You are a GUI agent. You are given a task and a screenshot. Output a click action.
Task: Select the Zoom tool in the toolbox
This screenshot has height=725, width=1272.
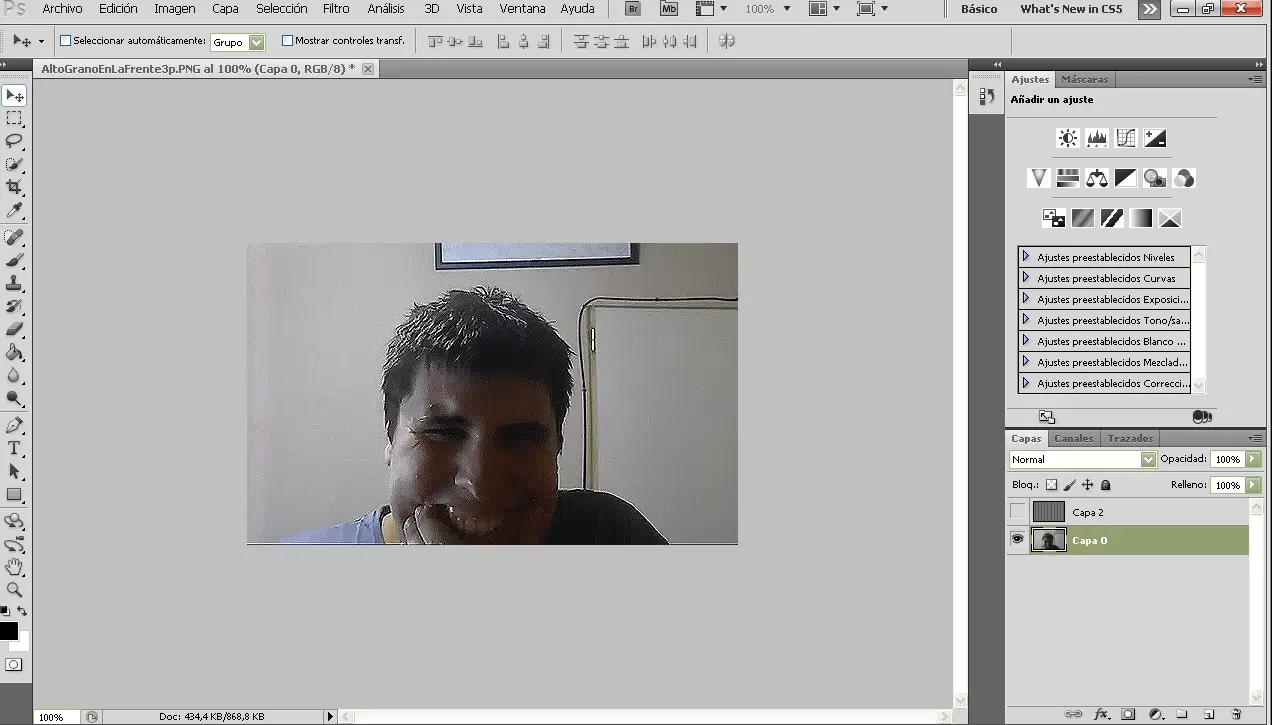14,590
